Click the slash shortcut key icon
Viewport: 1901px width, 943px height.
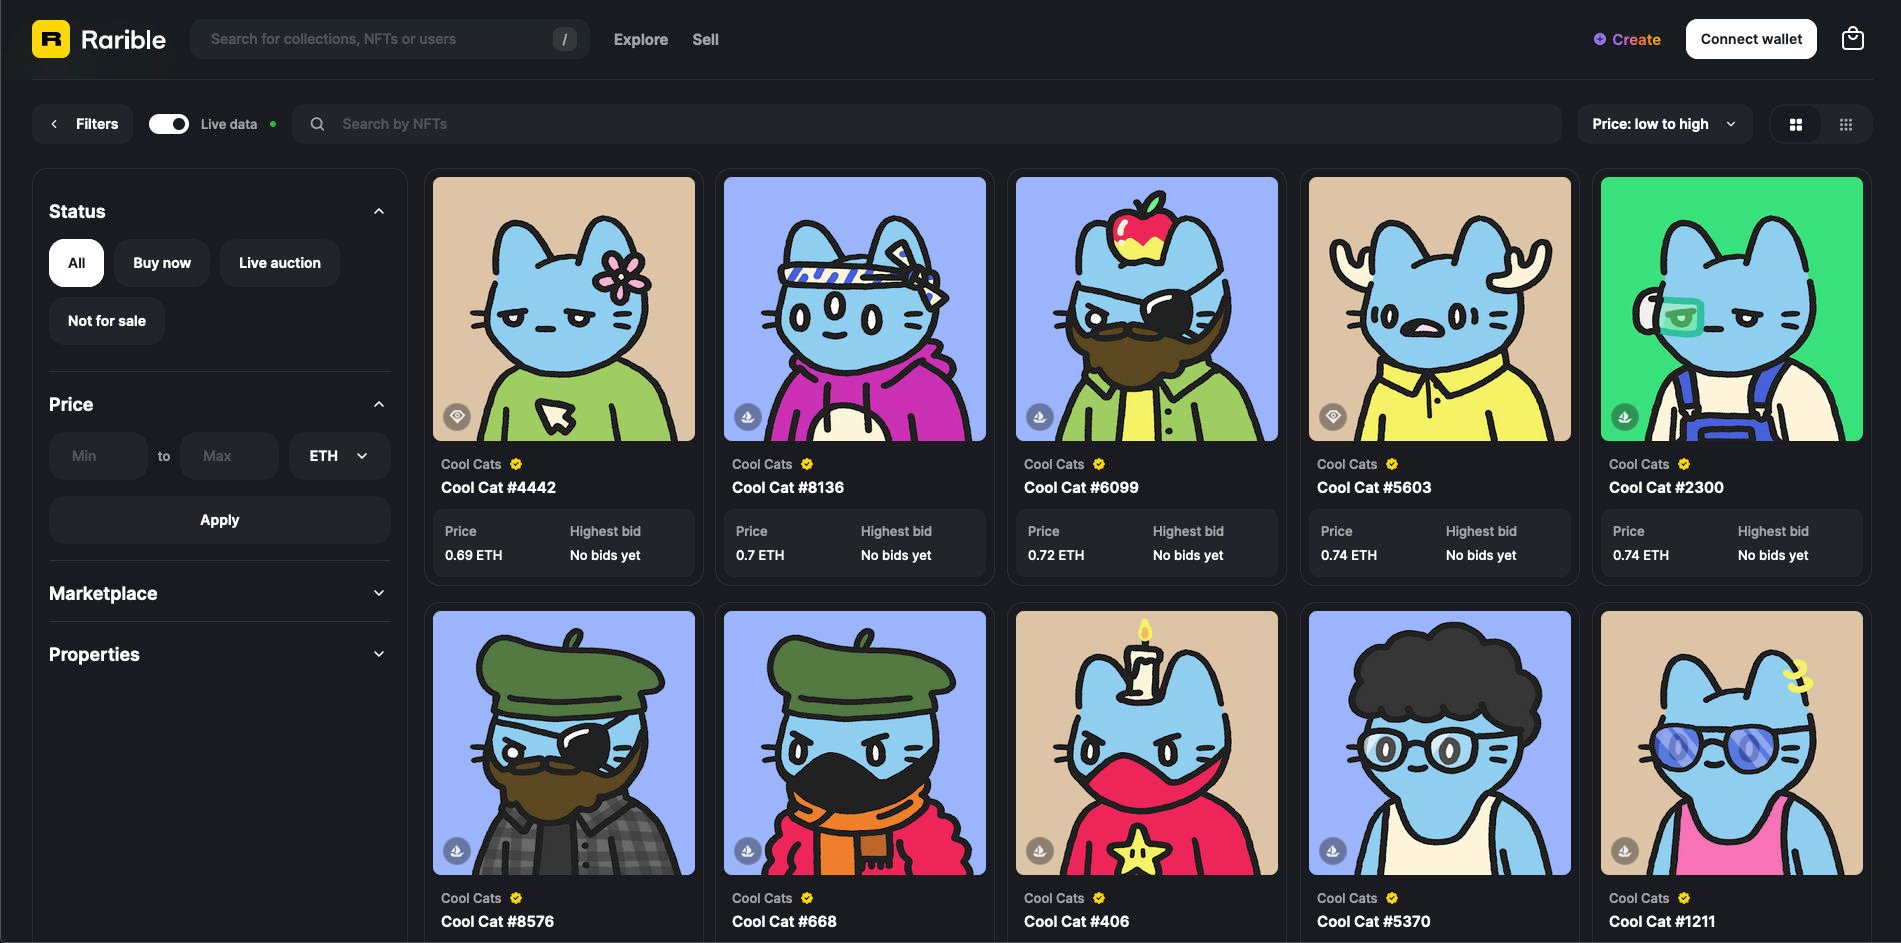pyautogui.click(x=565, y=39)
